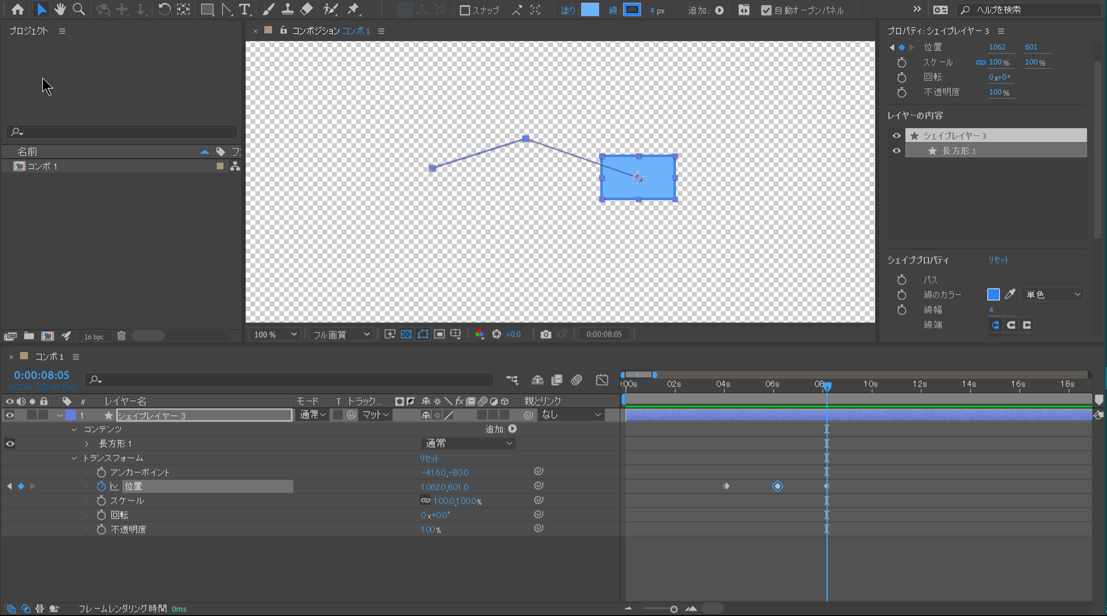Select the Pen tool in toolbar
The height and width of the screenshot is (616, 1107).
pyautogui.click(x=227, y=10)
